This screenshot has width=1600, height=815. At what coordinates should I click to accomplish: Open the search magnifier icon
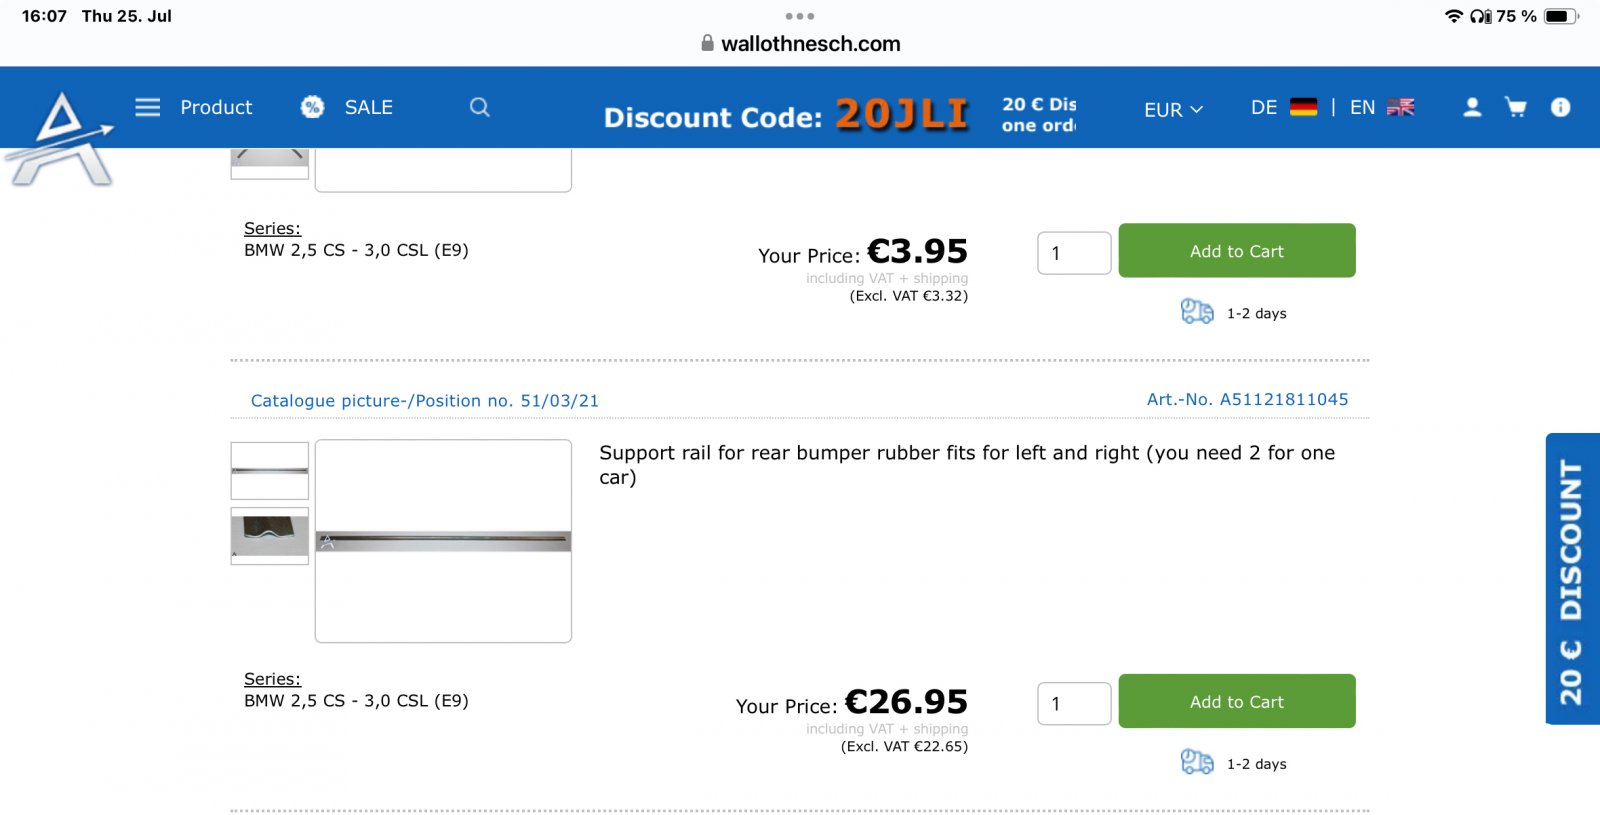[480, 107]
